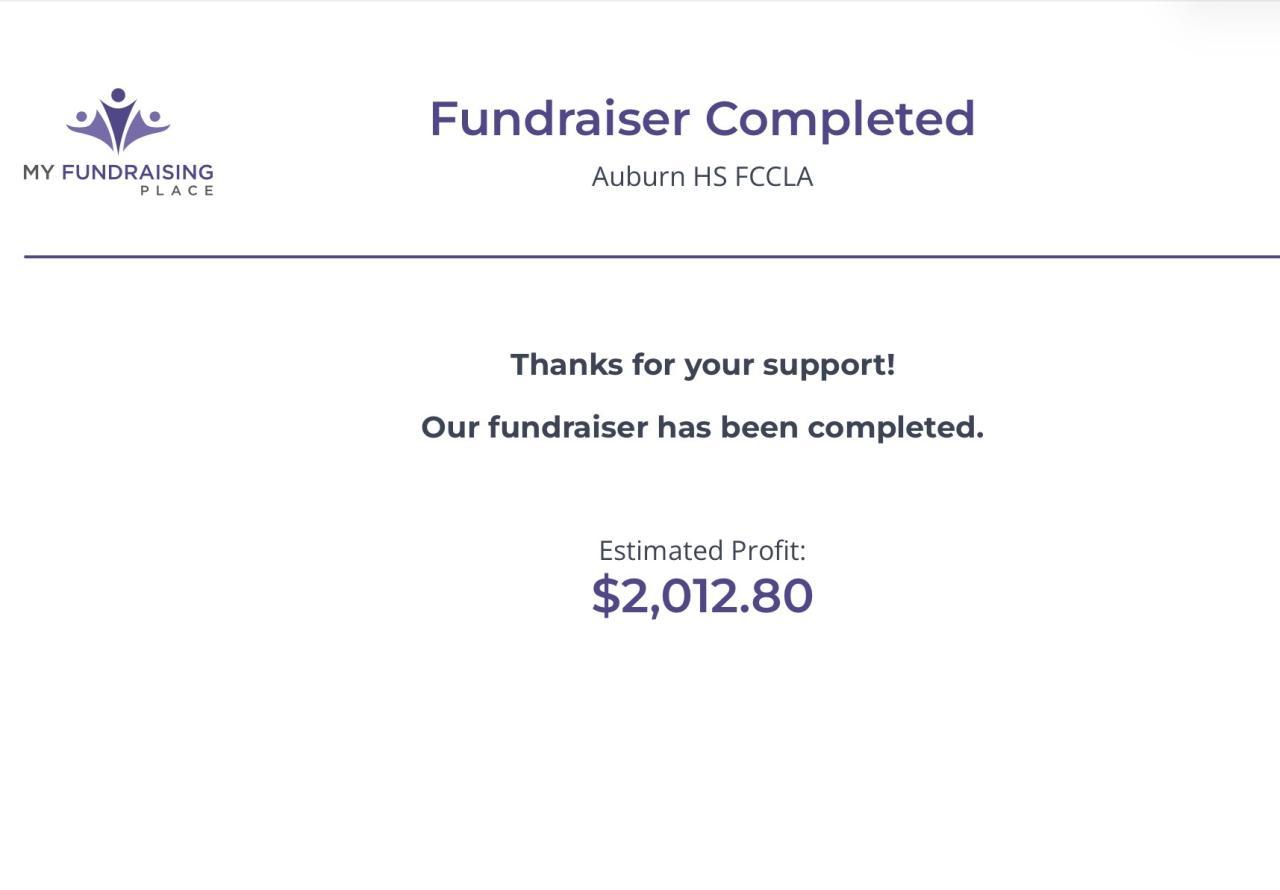Click the Estimated Profit label
This screenshot has width=1280, height=890.
pyautogui.click(x=702, y=551)
